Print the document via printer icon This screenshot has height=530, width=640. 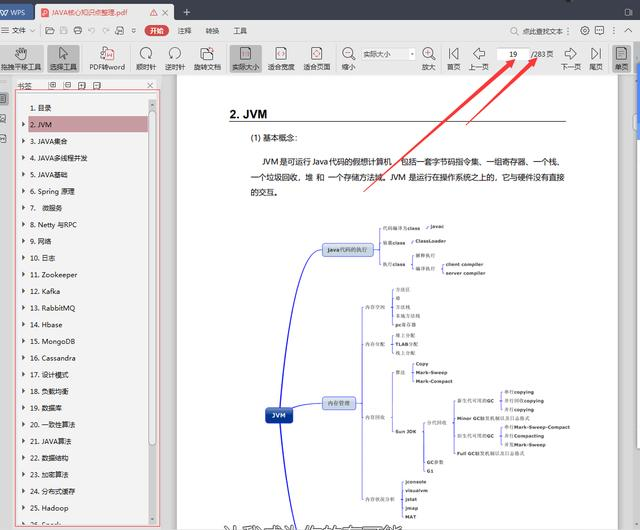click(x=78, y=31)
